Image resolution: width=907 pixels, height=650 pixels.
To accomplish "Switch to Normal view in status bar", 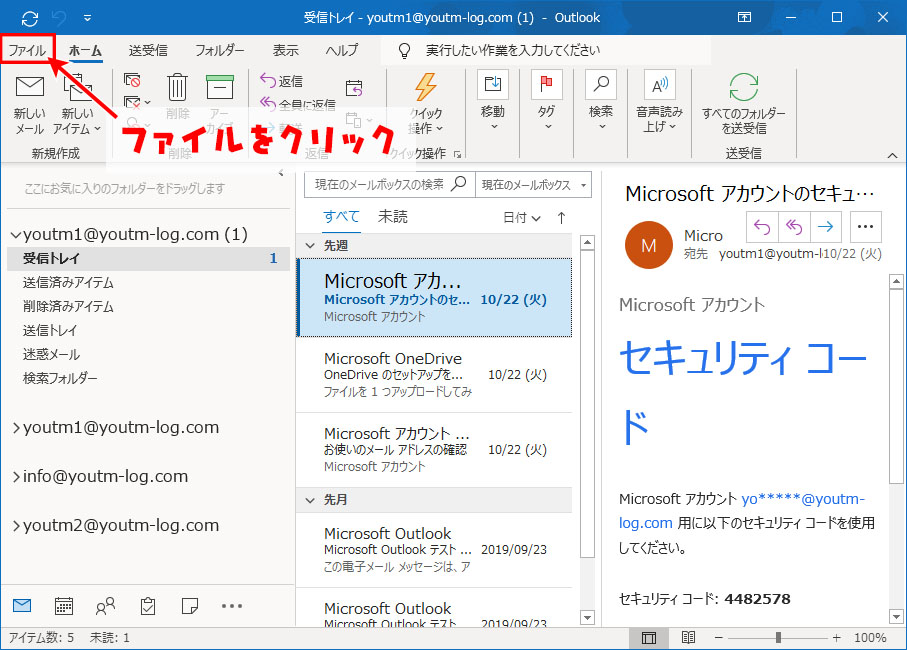I will click(x=649, y=638).
